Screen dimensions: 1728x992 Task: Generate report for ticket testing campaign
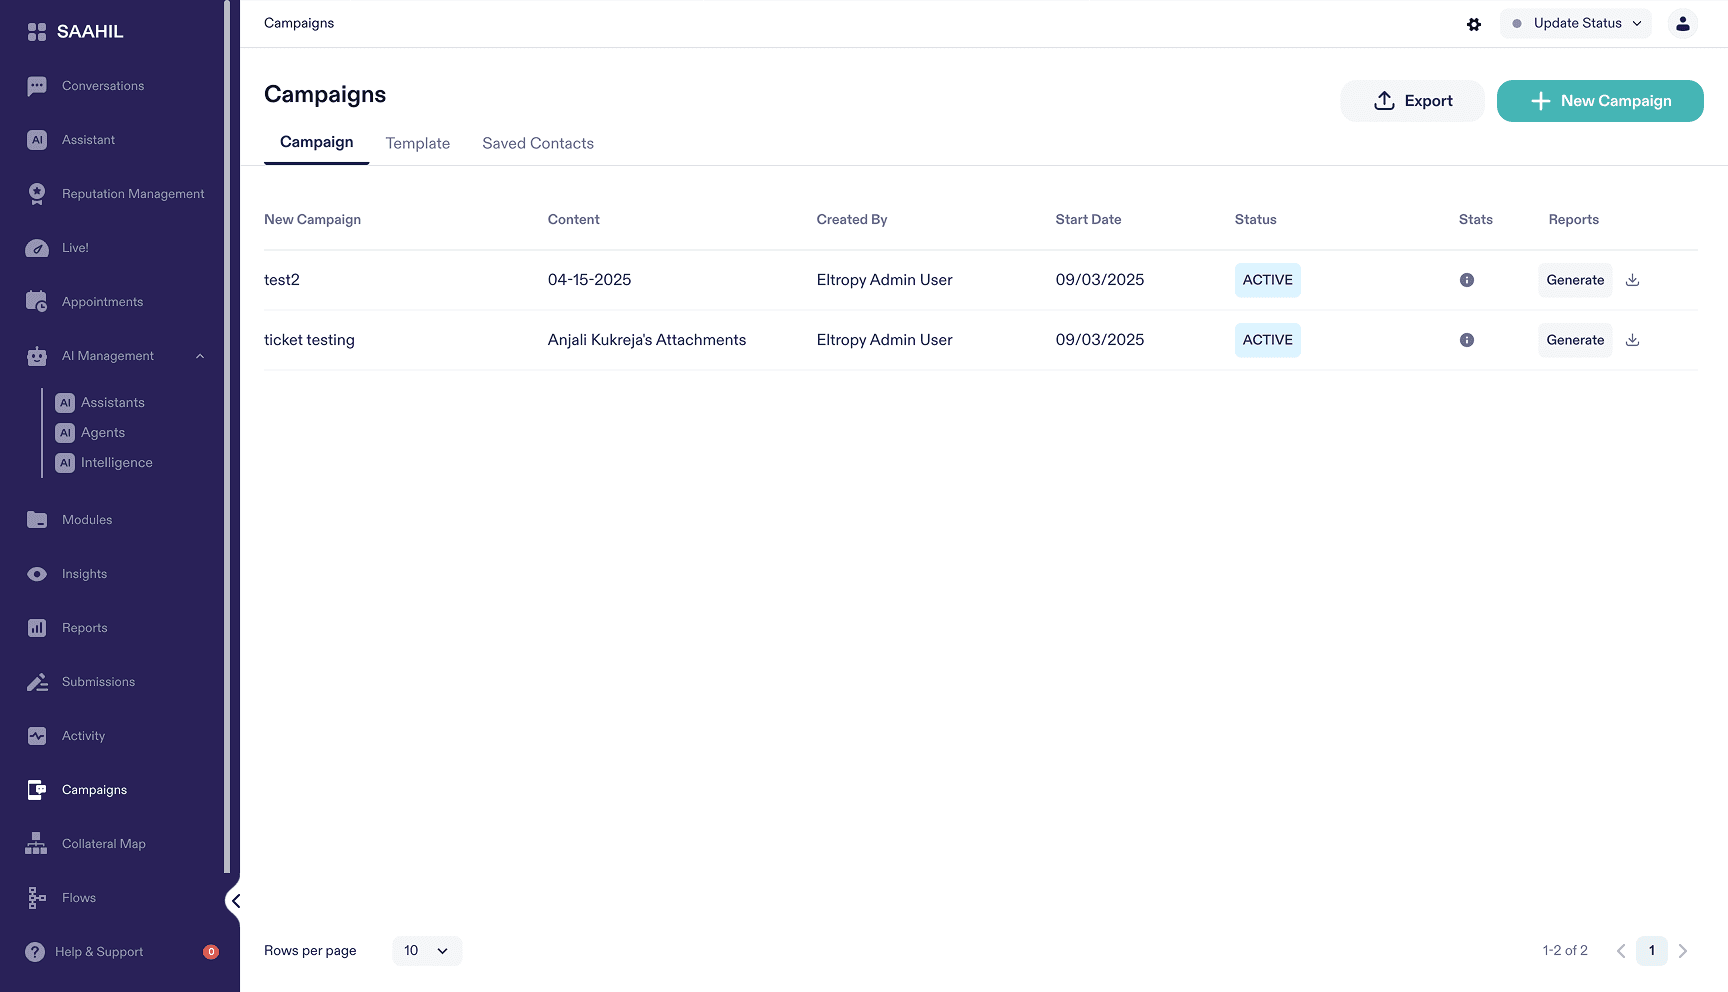click(x=1575, y=340)
